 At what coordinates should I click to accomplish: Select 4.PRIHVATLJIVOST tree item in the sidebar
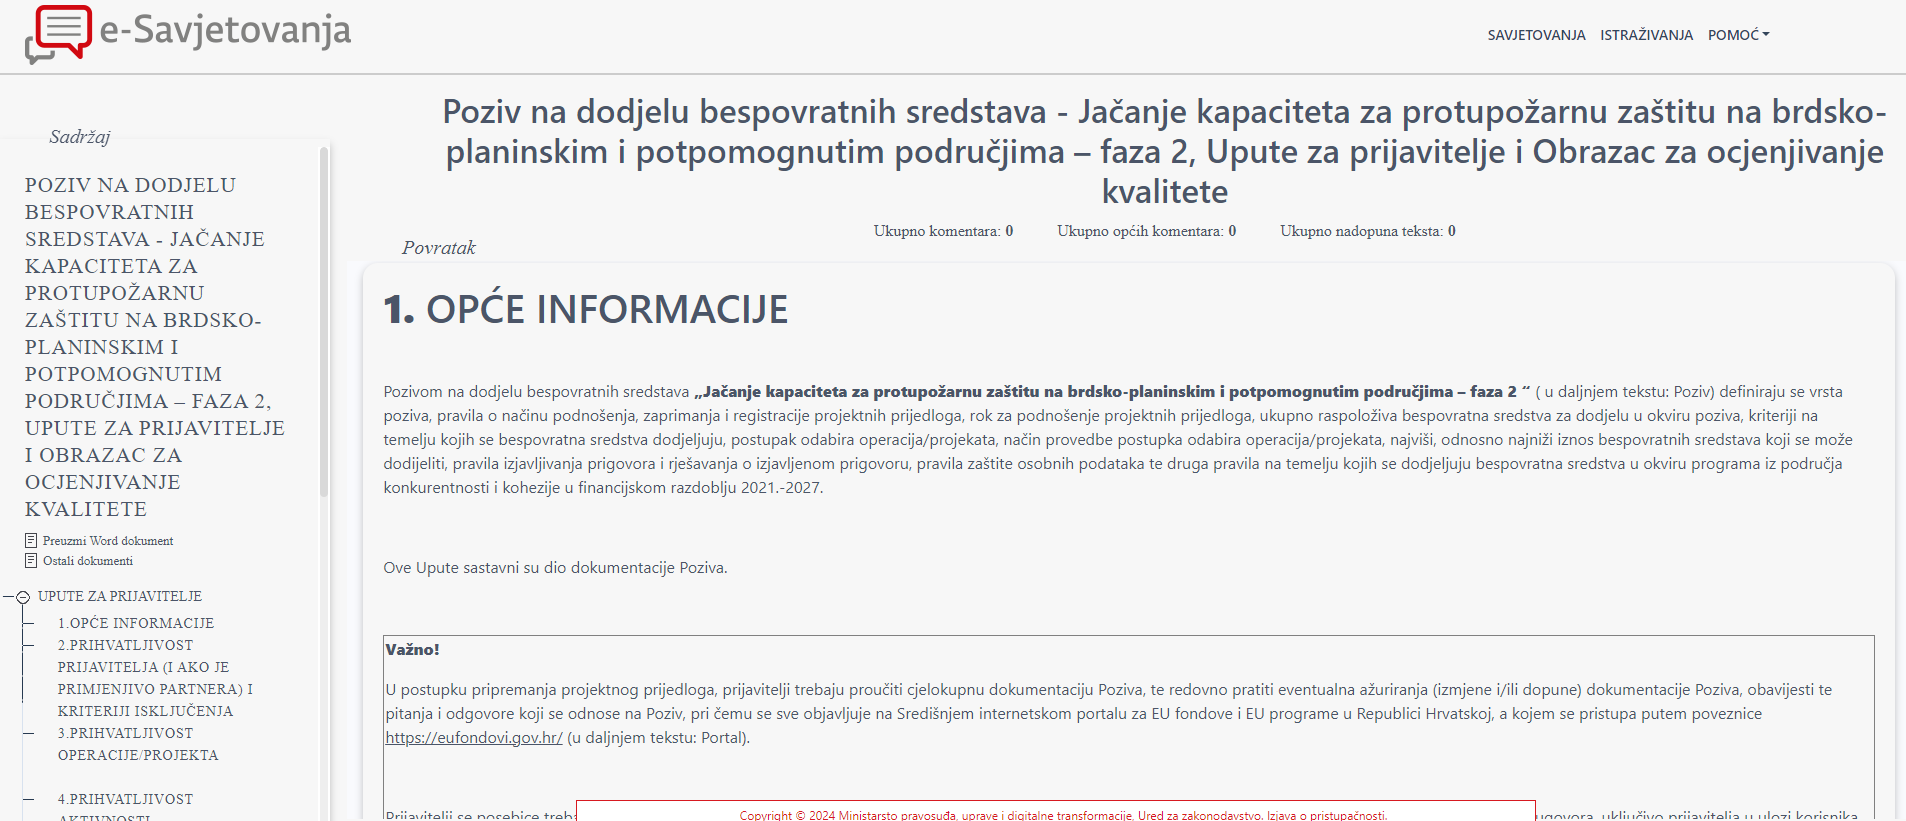tap(125, 799)
